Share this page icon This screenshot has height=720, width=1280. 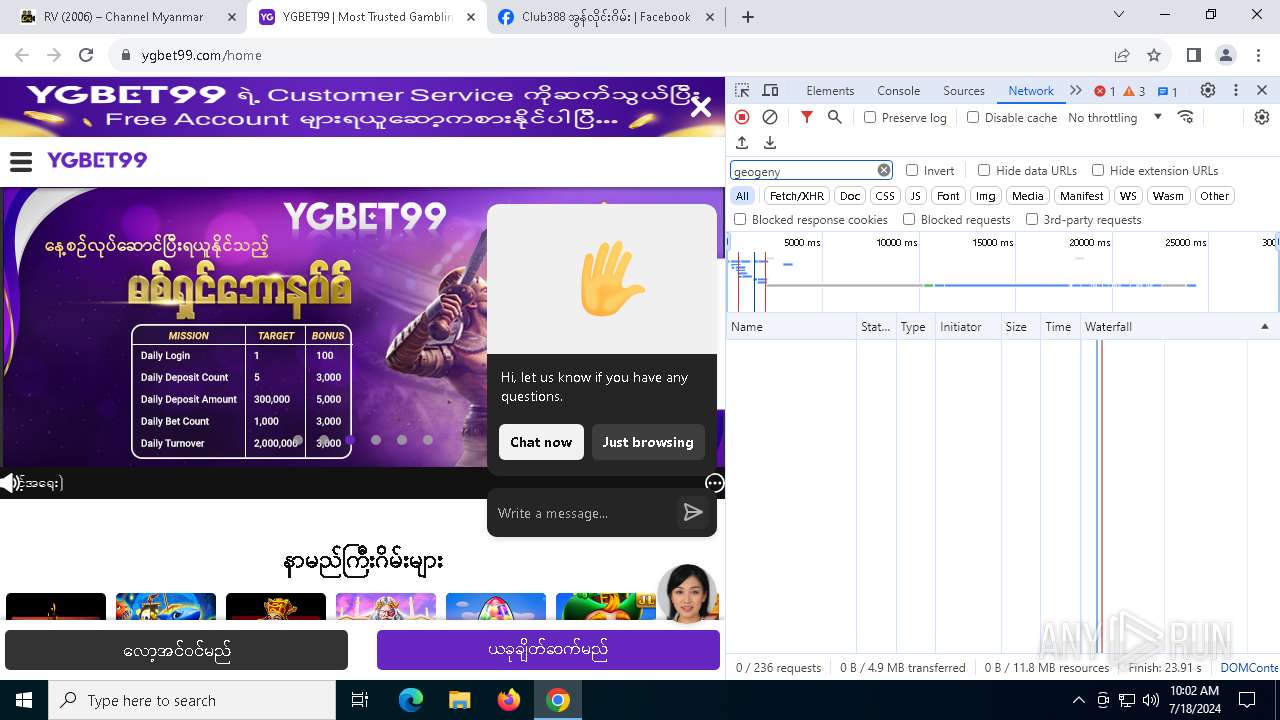pos(1122,55)
